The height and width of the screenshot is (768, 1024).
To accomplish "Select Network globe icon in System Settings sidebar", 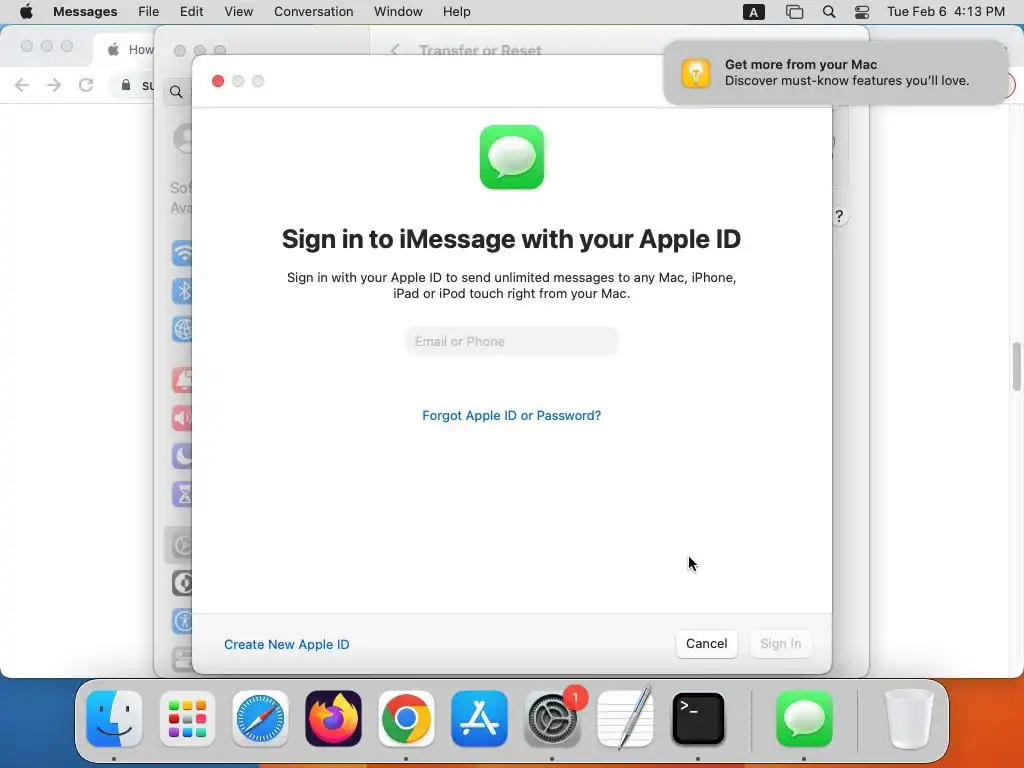I will point(182,328).
